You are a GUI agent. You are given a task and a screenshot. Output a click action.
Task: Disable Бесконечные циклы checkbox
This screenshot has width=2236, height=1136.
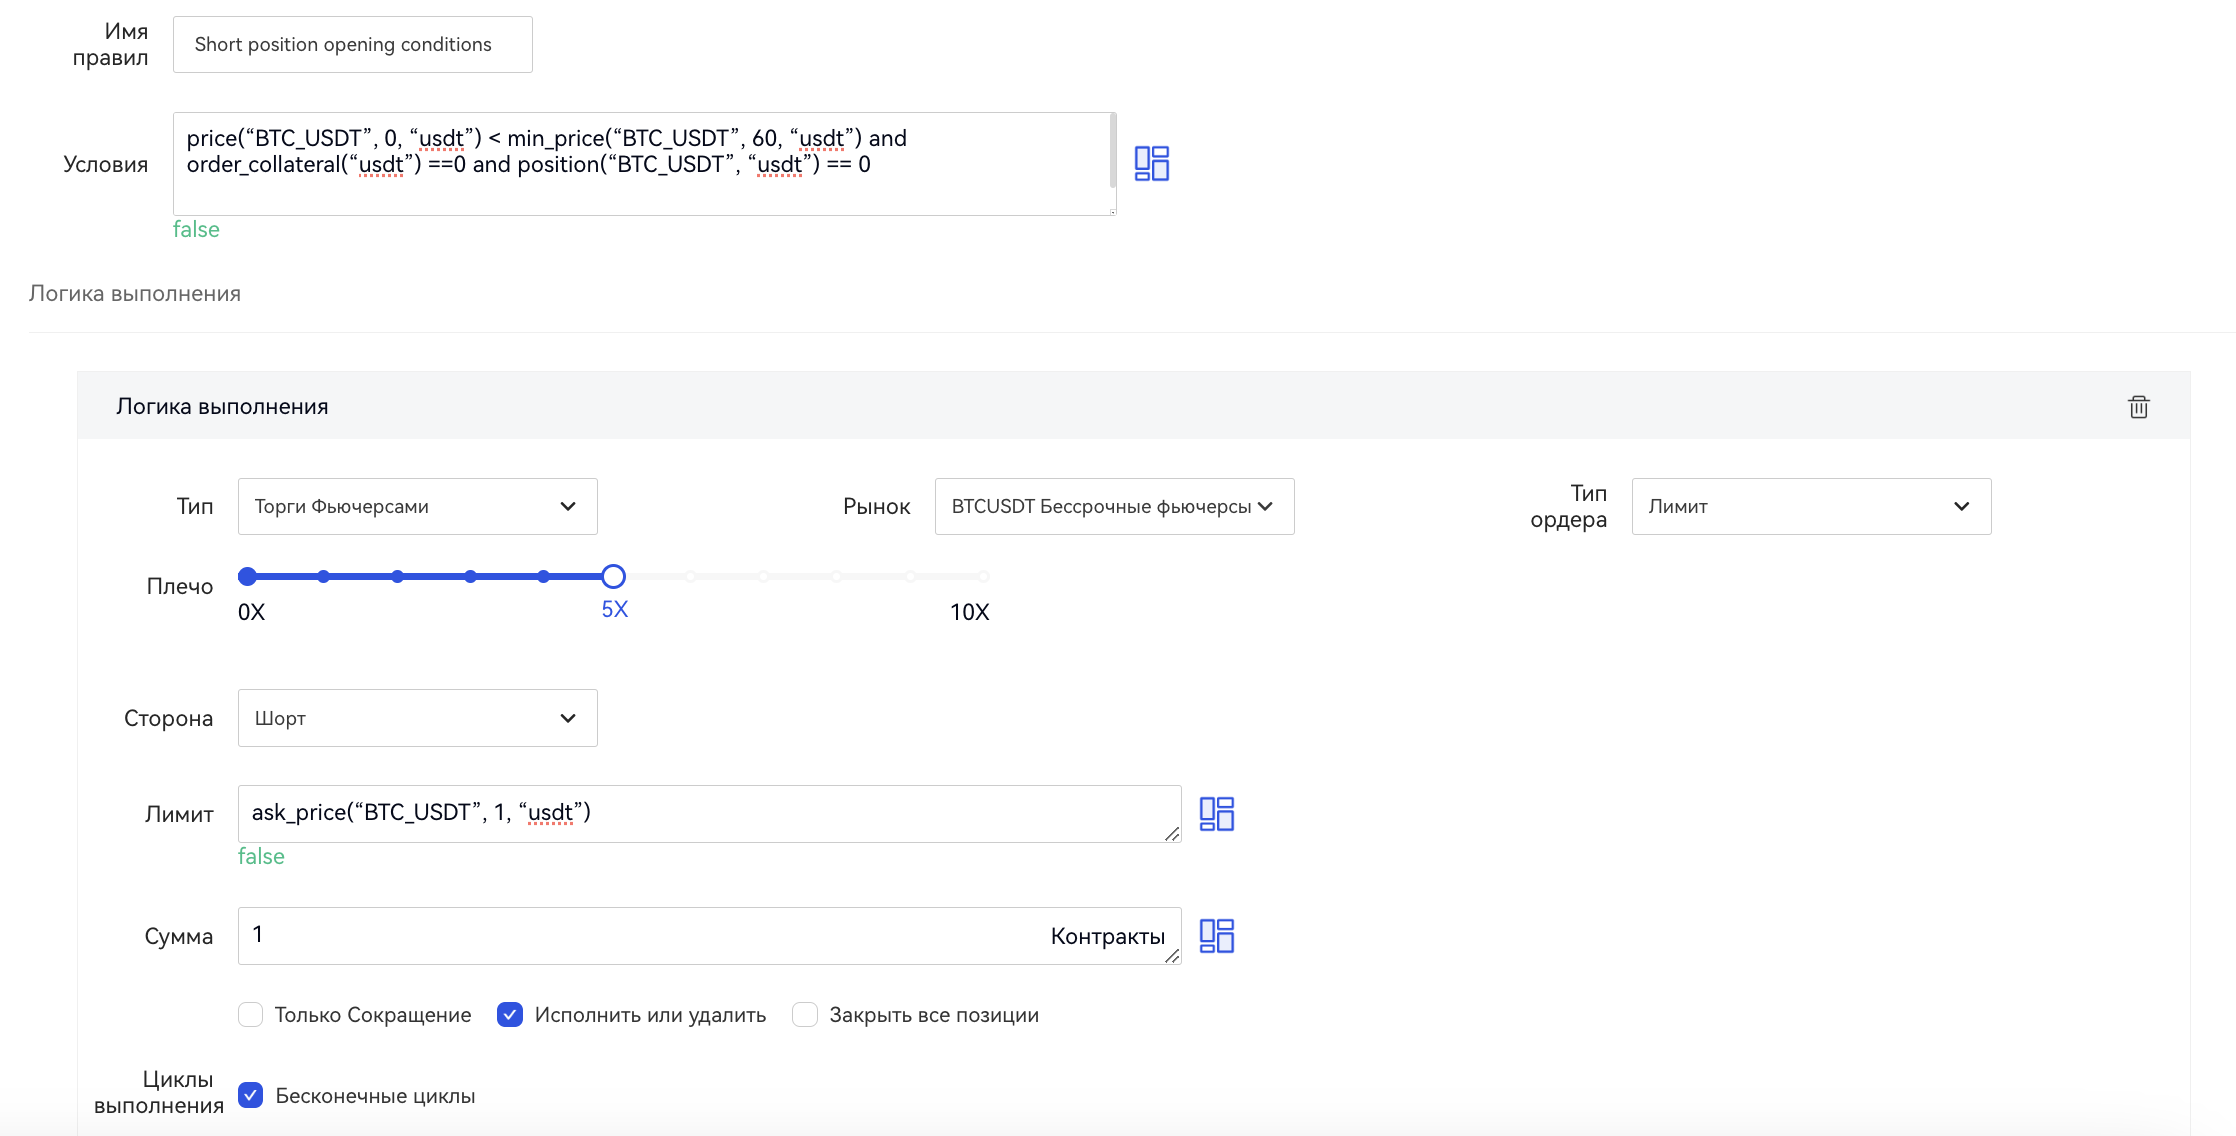pos(251,1096)
